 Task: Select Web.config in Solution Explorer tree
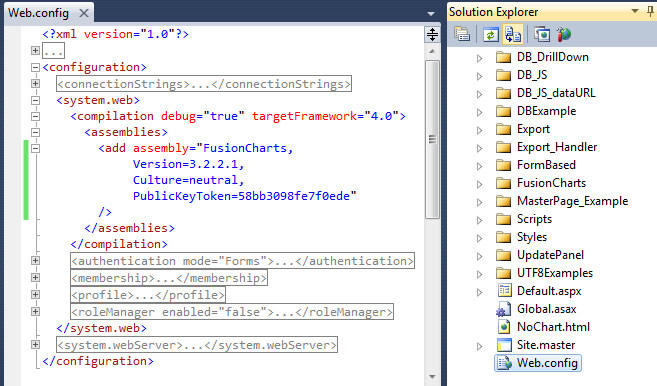(x=538, y=363)
